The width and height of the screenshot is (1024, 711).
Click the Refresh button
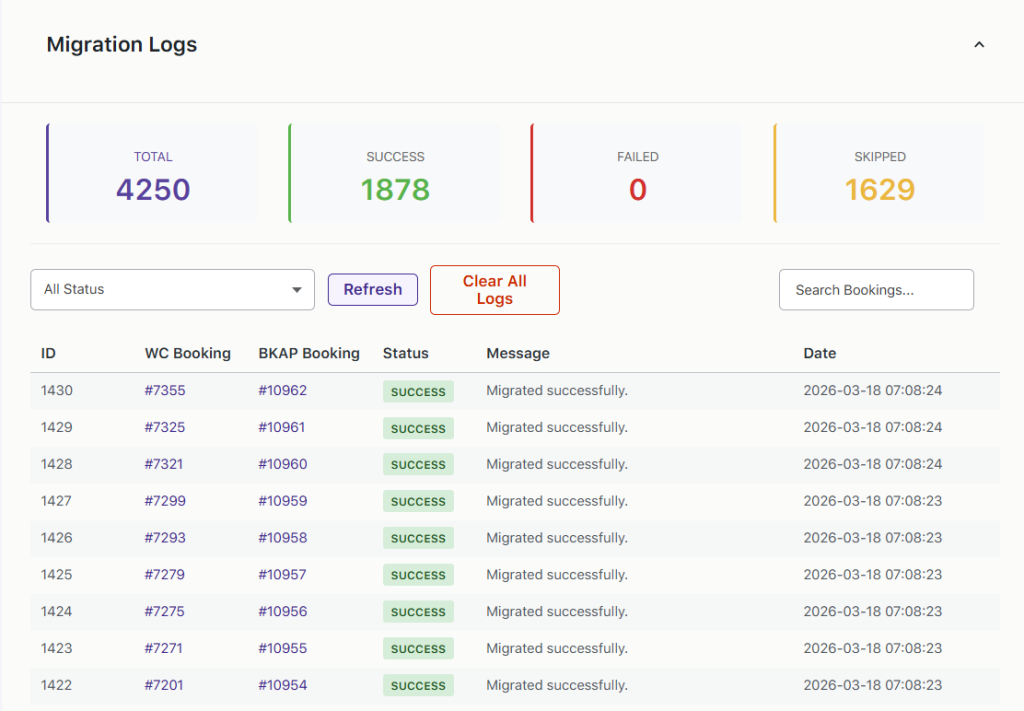372,290
